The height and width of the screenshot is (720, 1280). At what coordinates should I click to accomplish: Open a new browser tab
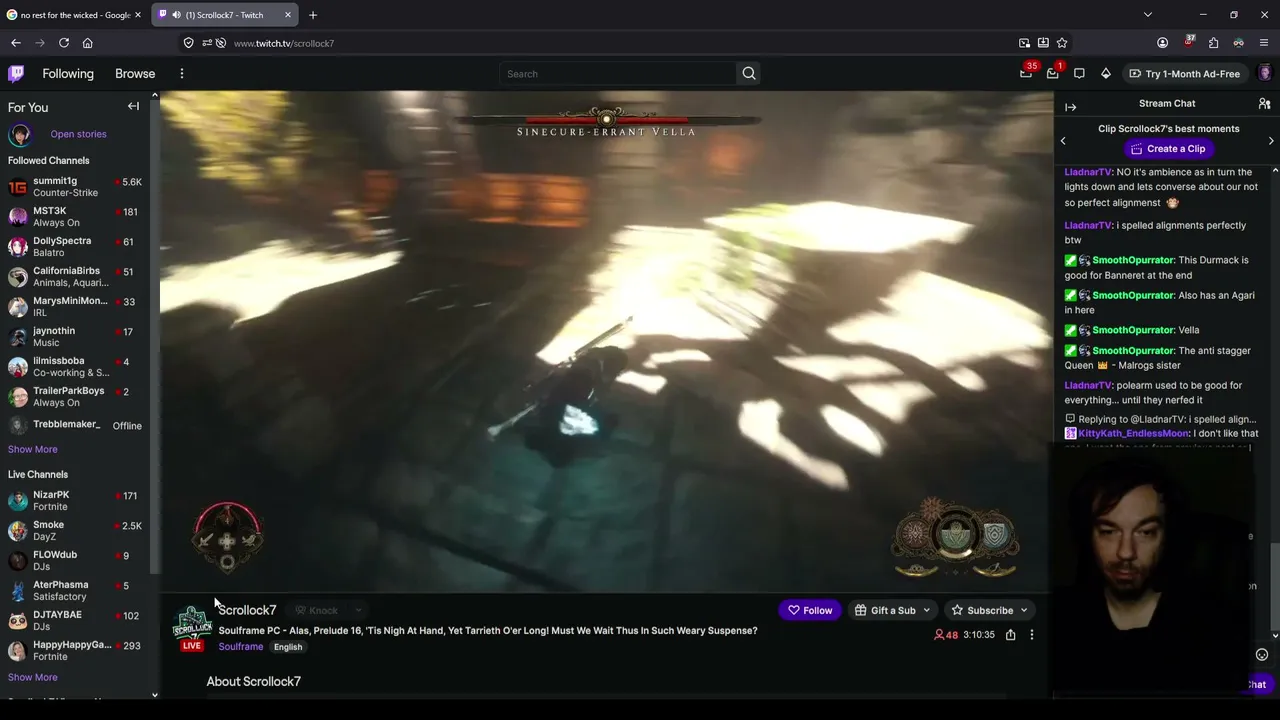click(313, 15)
